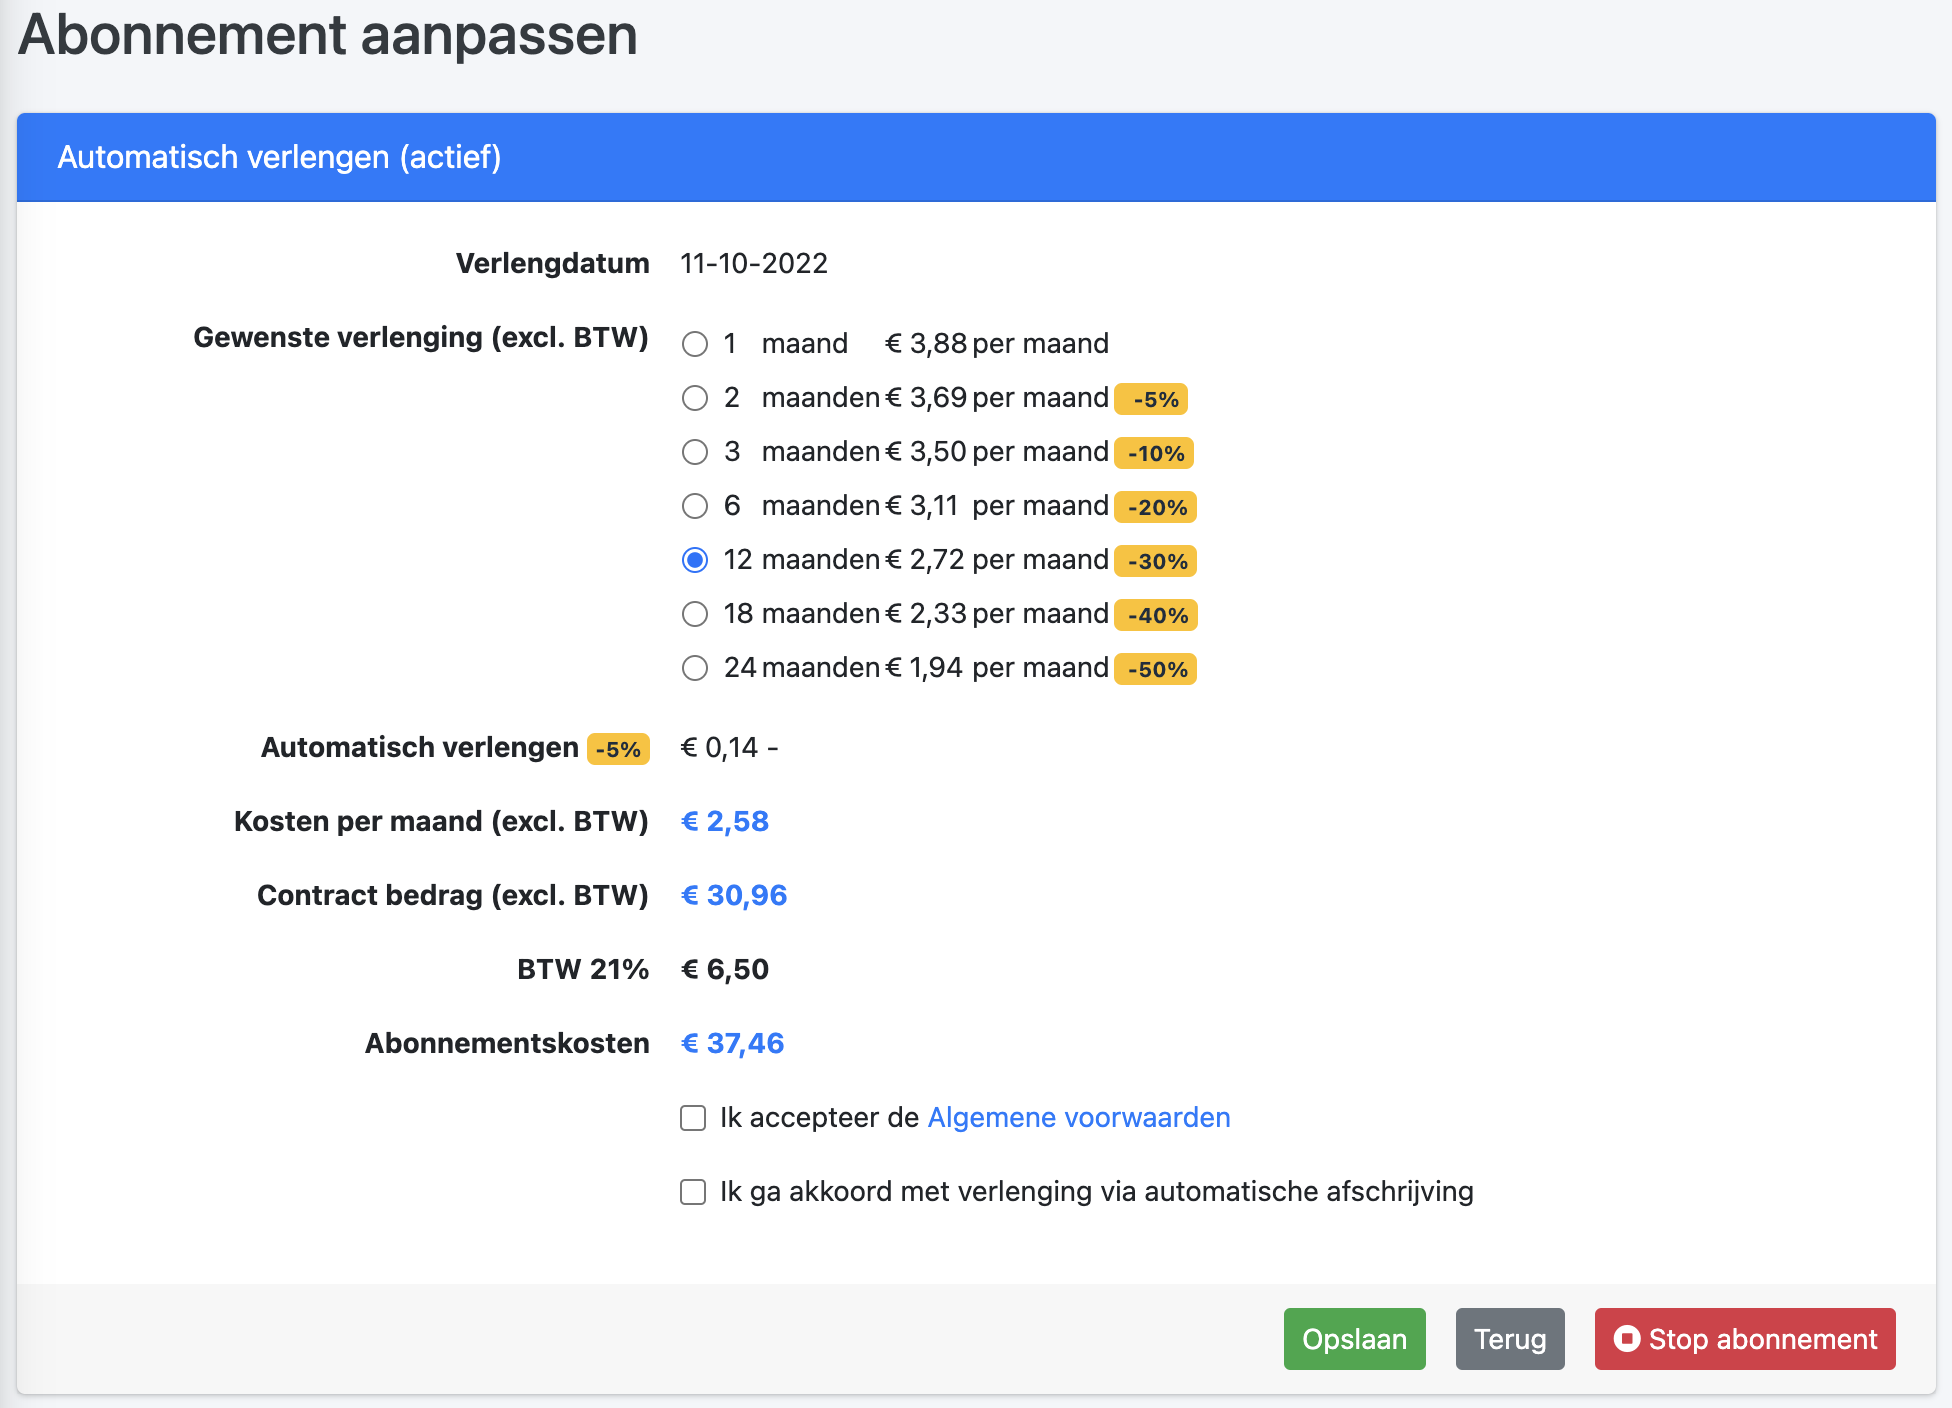Click the monthly cost € 2,58
1952x1408 pixels.
pyautogui.click(x=725, y=821)
